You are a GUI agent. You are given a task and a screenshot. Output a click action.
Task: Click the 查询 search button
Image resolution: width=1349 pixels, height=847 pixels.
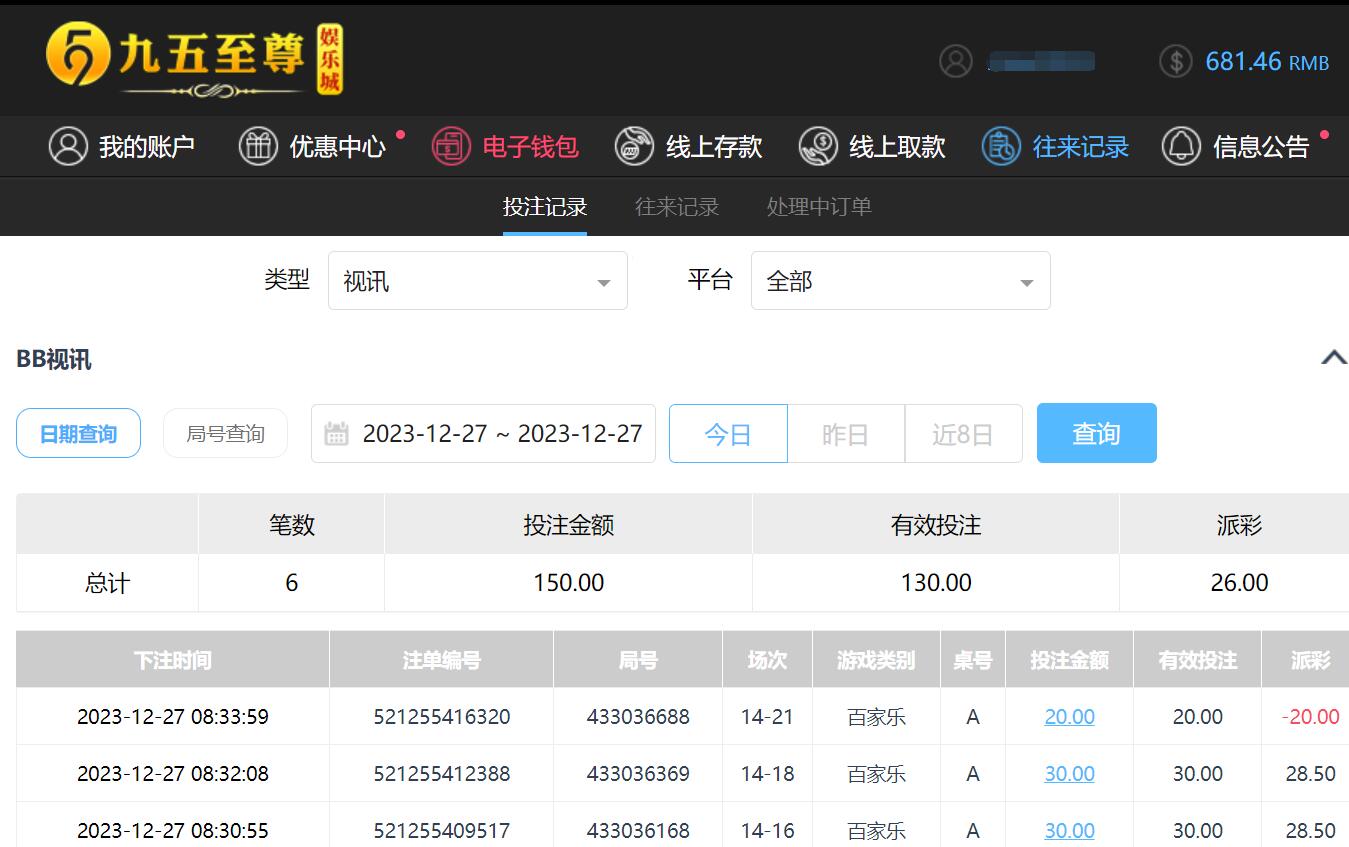pyautogui.click(x=1097, y=433)
